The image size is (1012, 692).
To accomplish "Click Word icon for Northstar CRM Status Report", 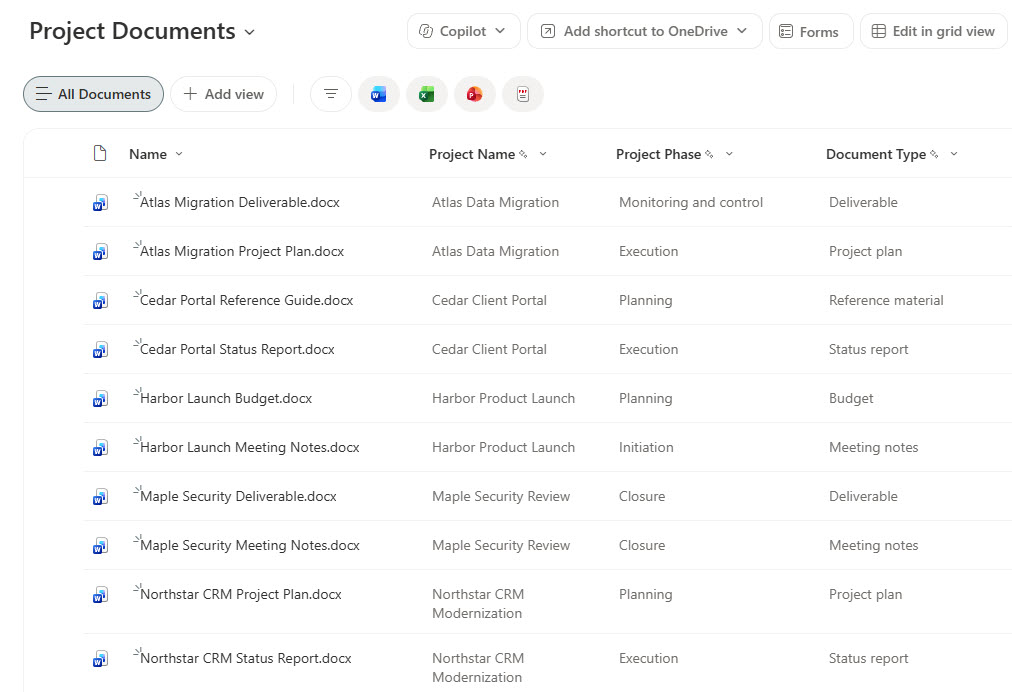I will 100,659.
